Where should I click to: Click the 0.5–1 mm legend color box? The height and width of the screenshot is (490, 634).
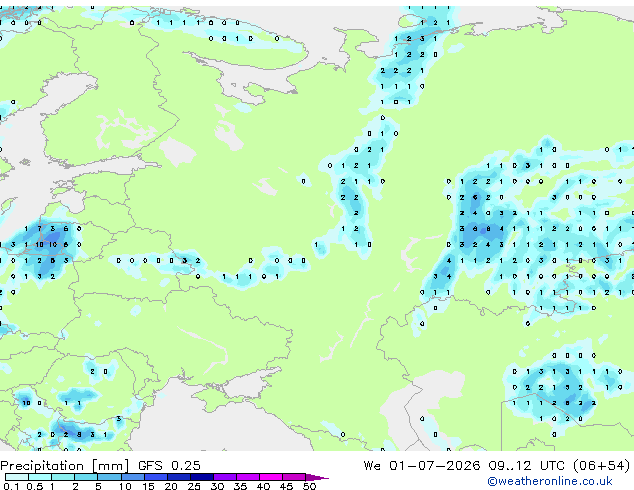pyautogui.click(x=40, y=477)
